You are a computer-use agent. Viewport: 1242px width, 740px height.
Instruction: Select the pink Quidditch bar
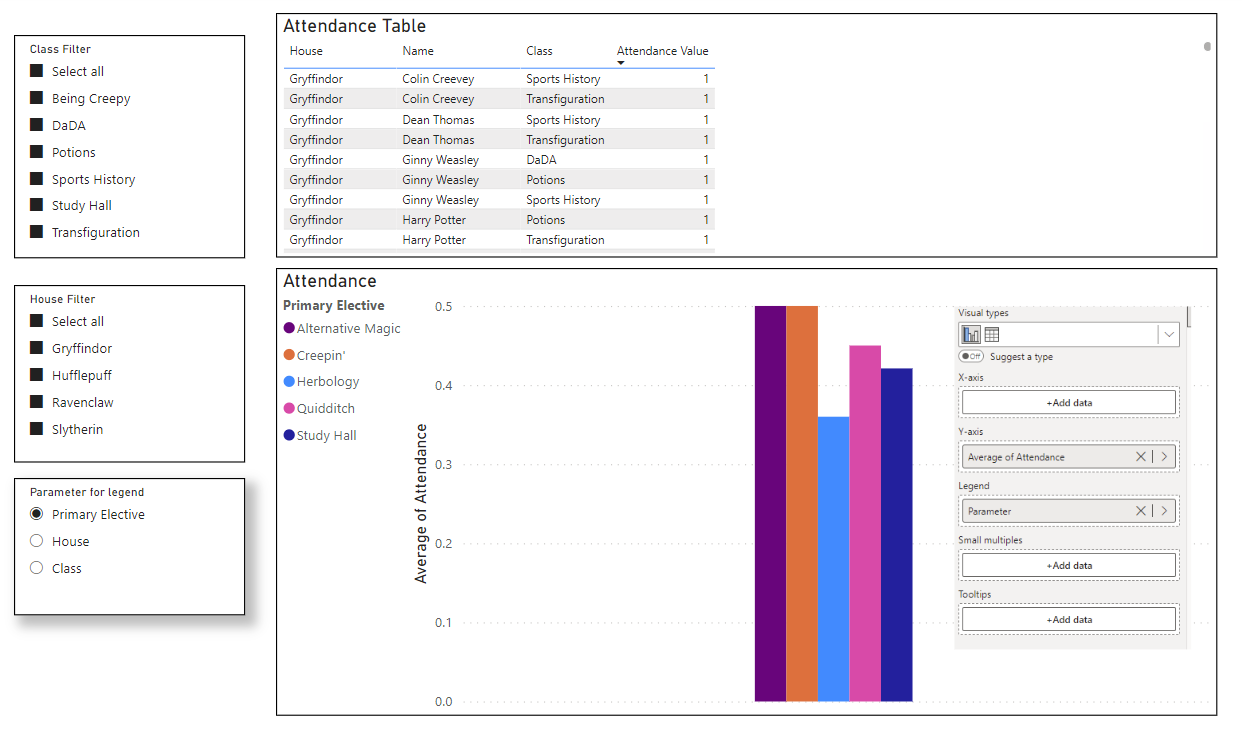tap(865, 524)
